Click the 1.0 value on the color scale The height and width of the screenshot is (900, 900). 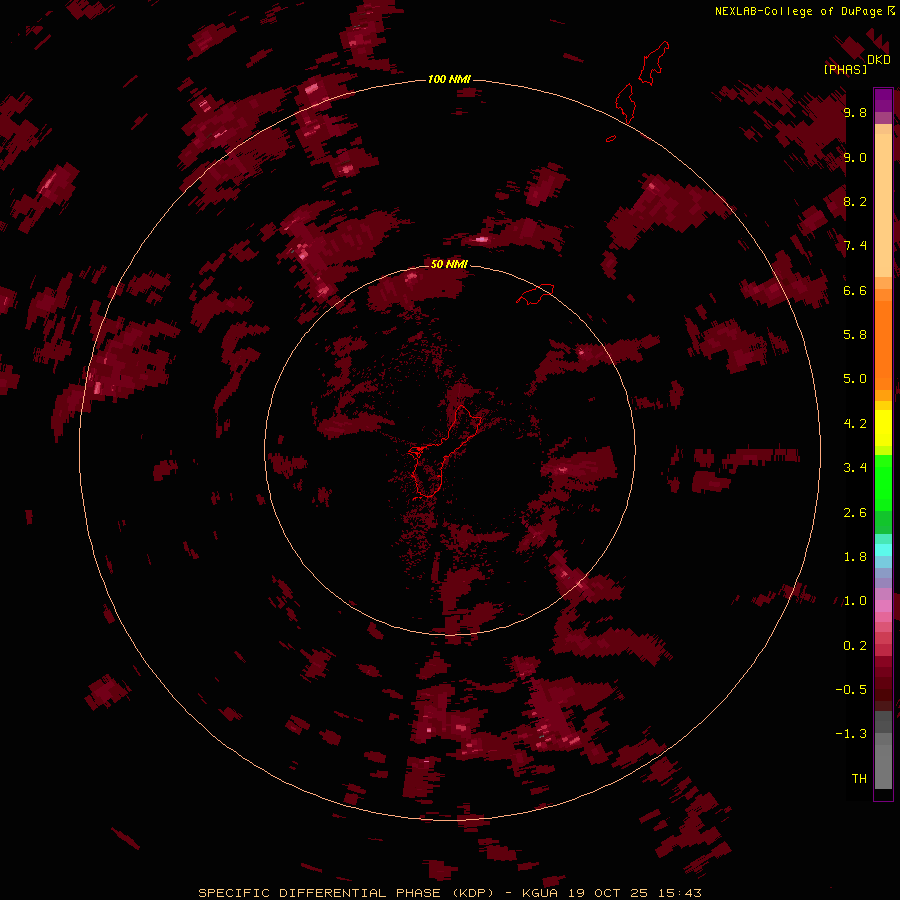coord(855,601)
